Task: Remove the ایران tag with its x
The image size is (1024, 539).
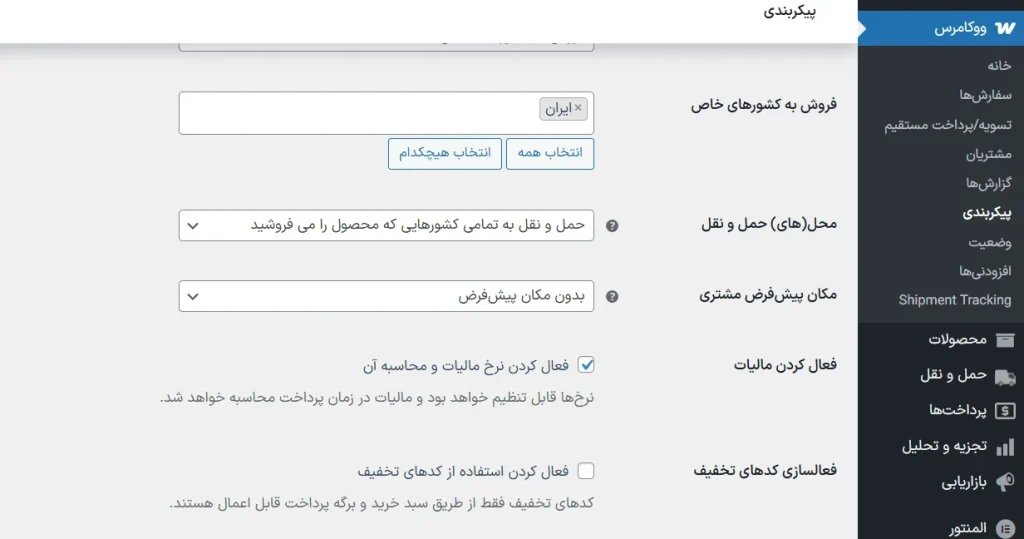Action: click(578, 108)
